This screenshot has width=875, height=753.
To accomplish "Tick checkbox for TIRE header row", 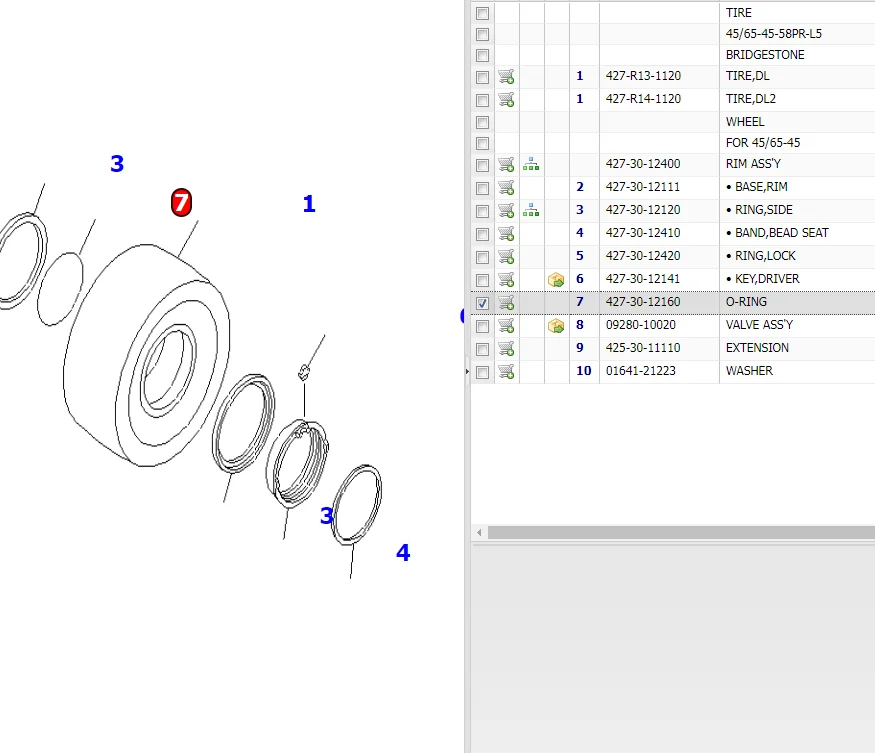I will click(x=482, y=13).
